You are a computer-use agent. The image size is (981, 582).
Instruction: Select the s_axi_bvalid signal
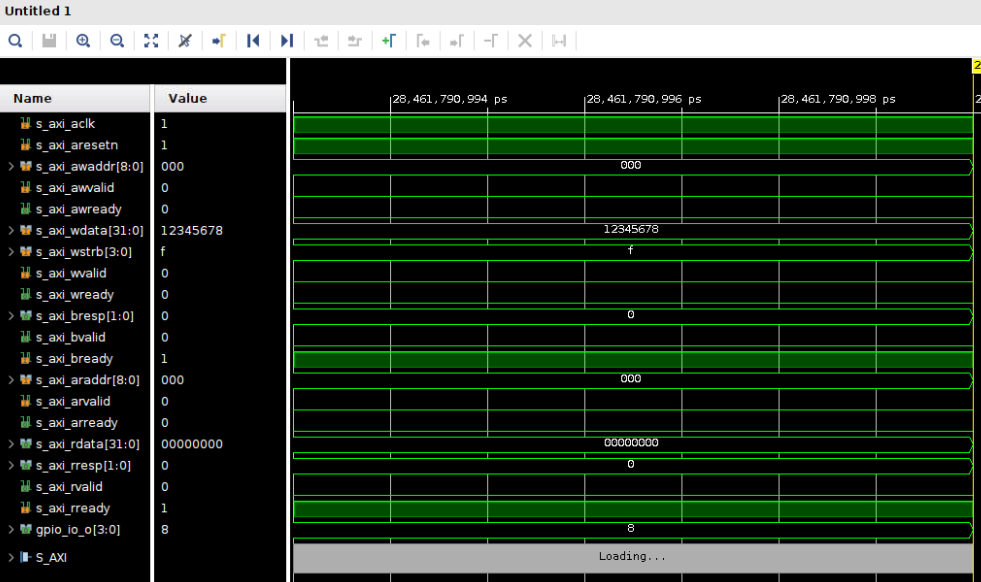[70, 337]
